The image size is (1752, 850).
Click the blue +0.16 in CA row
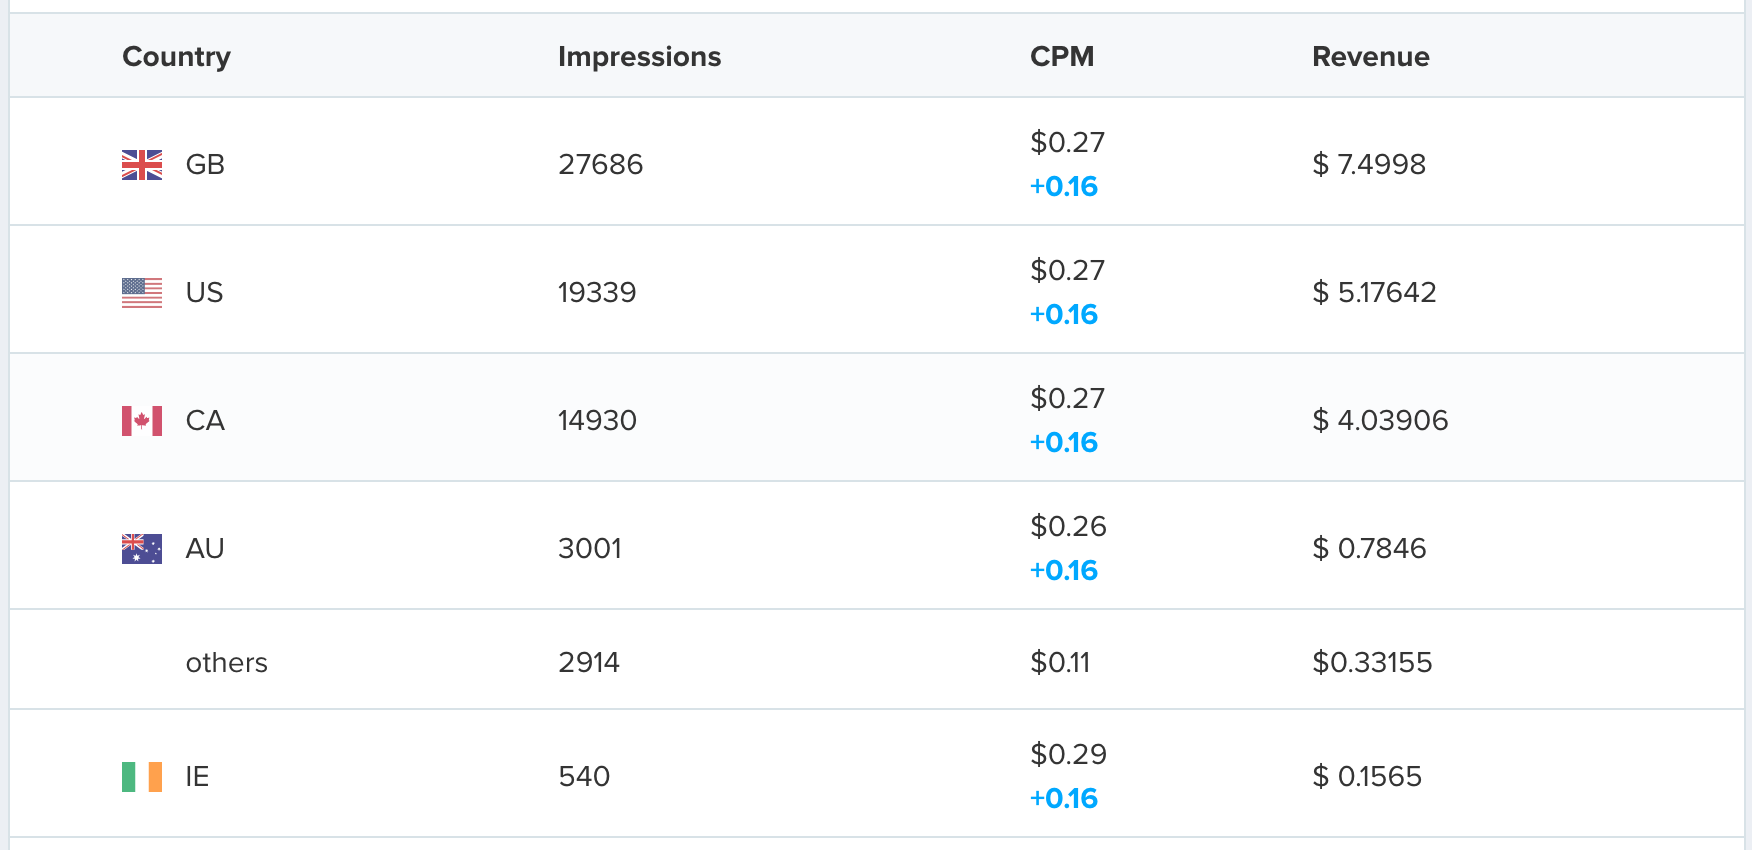click(x=1063, y=442)
